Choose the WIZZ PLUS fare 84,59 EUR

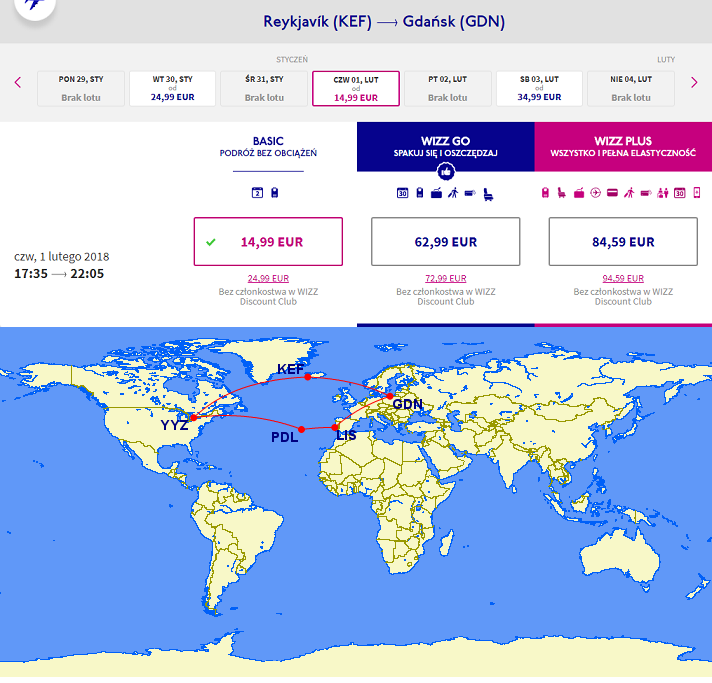[623, 242]
